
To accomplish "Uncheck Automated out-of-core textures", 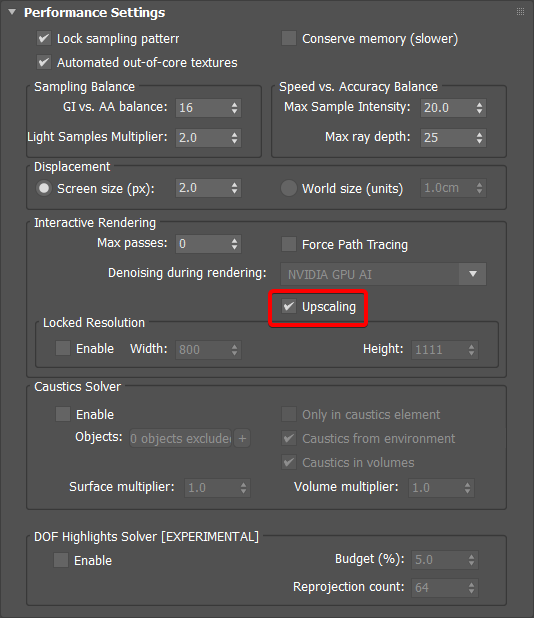I will (x=44, y=62).
